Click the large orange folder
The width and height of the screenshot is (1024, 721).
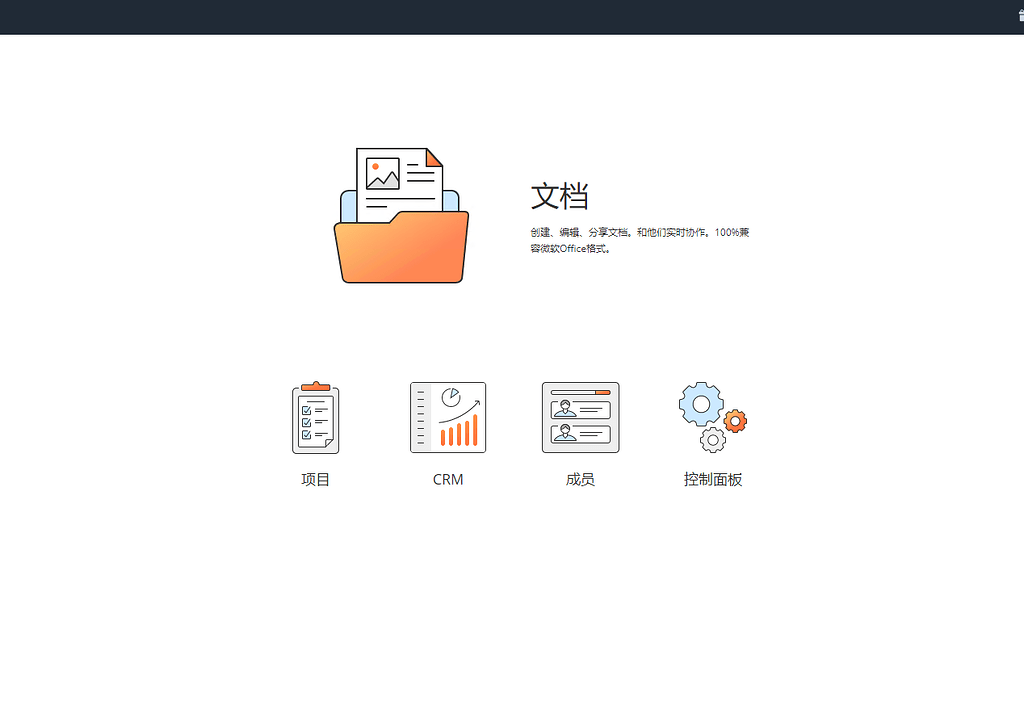tap(401, 250)
